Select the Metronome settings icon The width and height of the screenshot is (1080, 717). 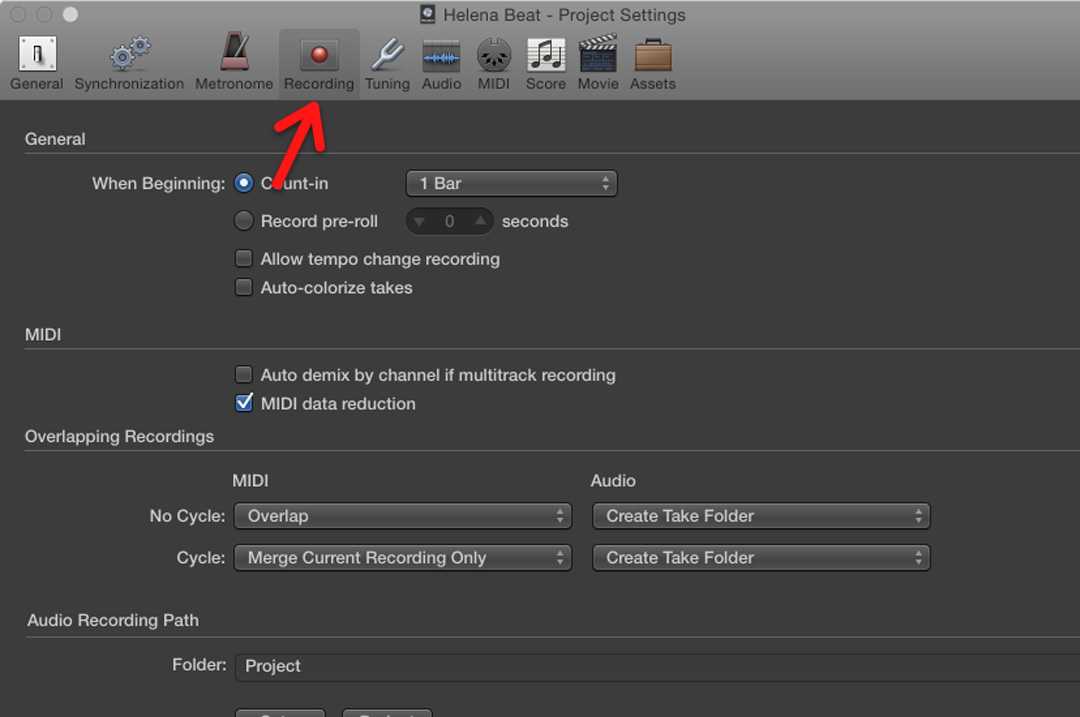point(234,56)
